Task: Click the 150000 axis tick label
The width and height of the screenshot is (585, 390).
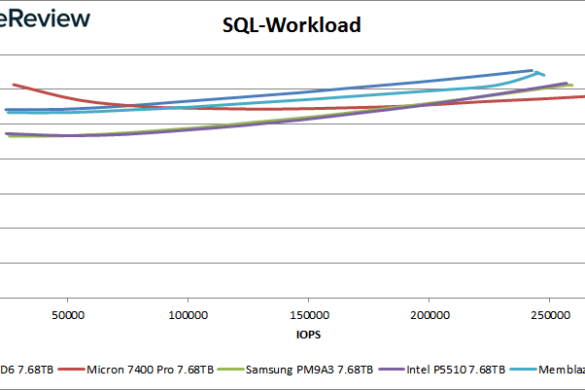Action: (309, 315)
